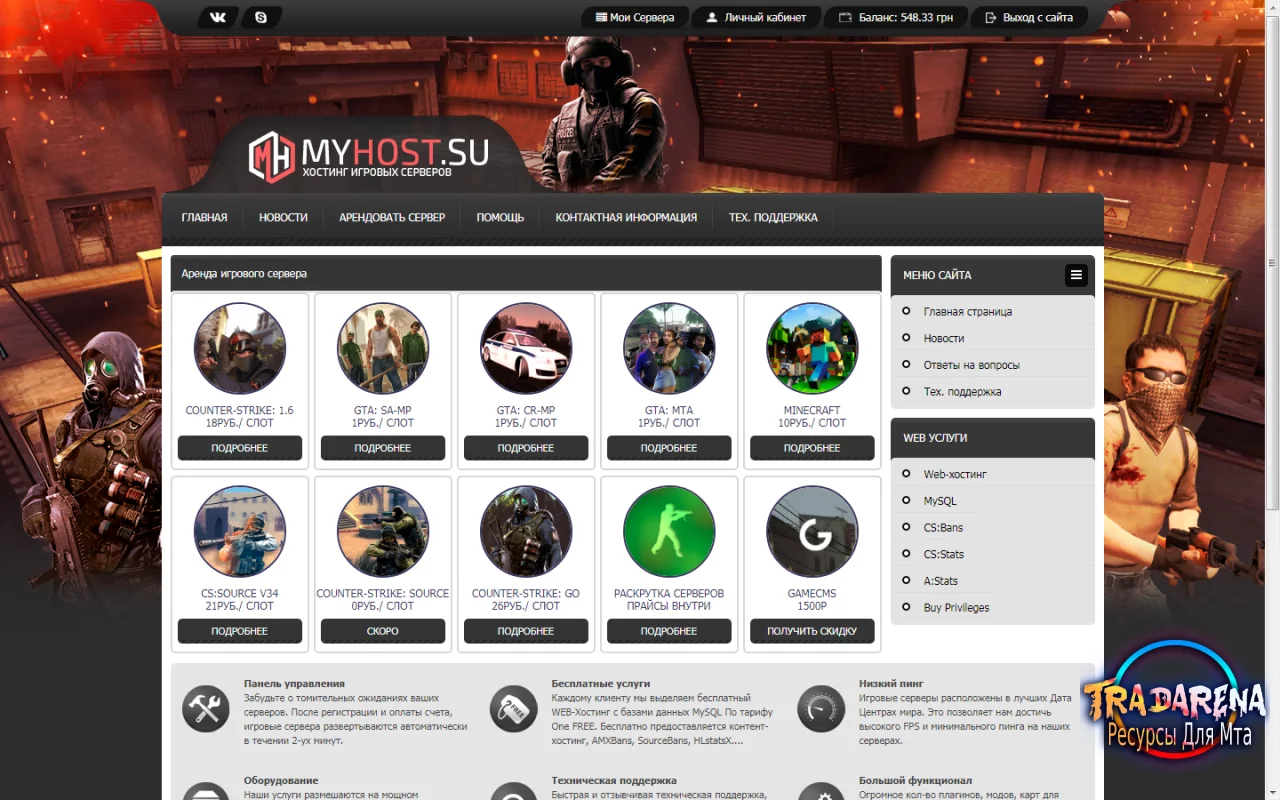Click GTA: MTA round game image
Image resolution: width=1280 pixels, height=800 pixels.
[669, 349]
